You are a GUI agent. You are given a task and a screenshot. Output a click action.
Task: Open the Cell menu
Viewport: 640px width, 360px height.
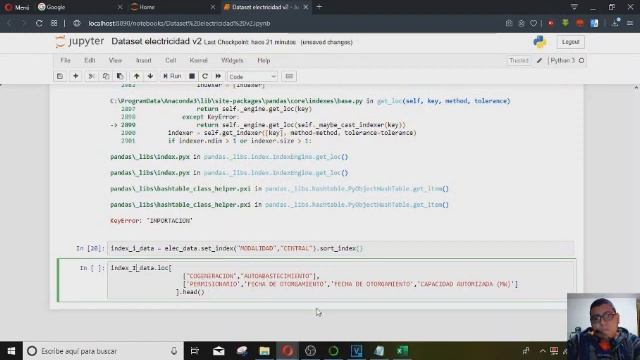[171, 60]
